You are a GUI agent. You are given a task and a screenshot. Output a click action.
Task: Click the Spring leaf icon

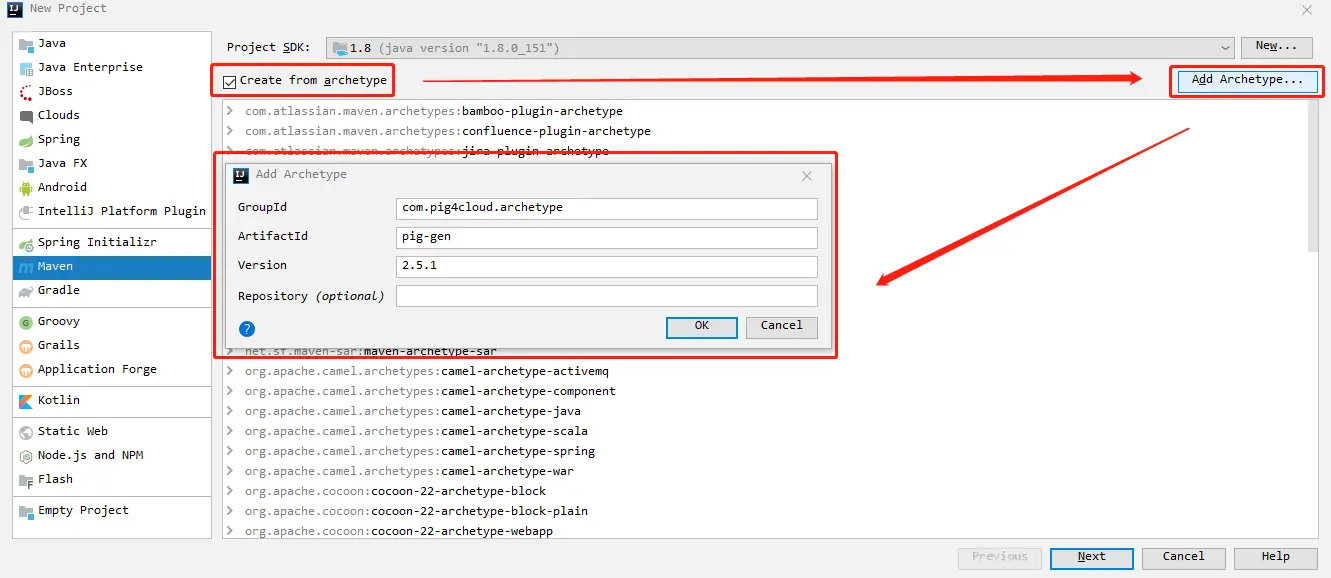tap(26, 140)
